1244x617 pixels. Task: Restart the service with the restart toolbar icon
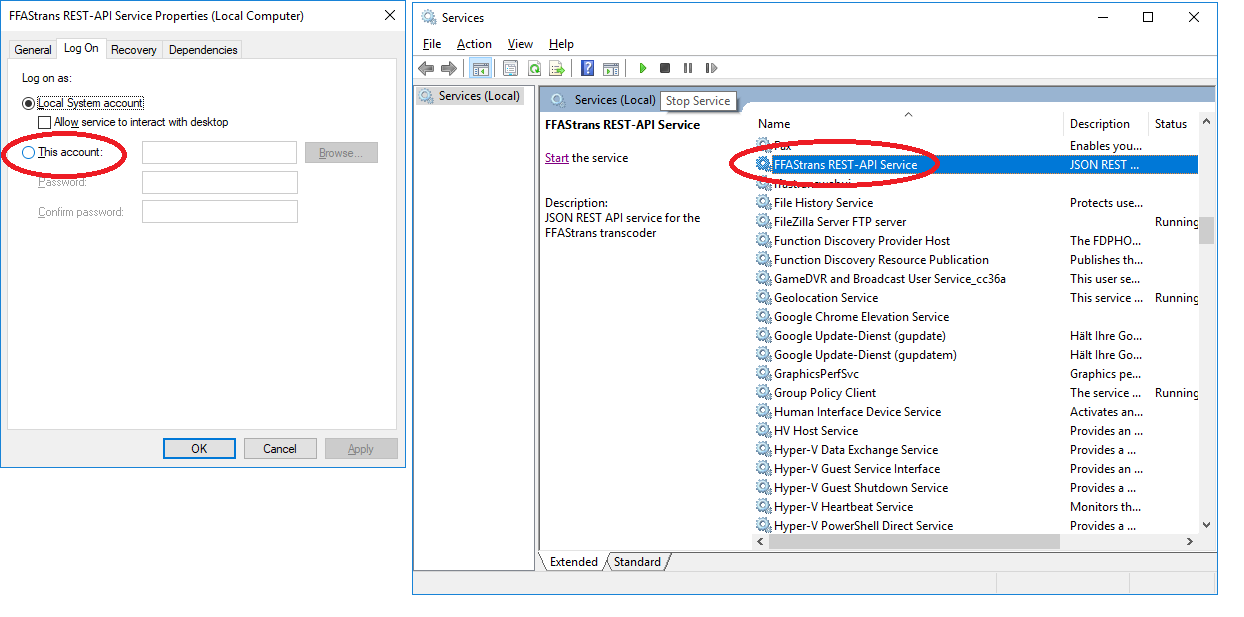[x=711, y=68]
